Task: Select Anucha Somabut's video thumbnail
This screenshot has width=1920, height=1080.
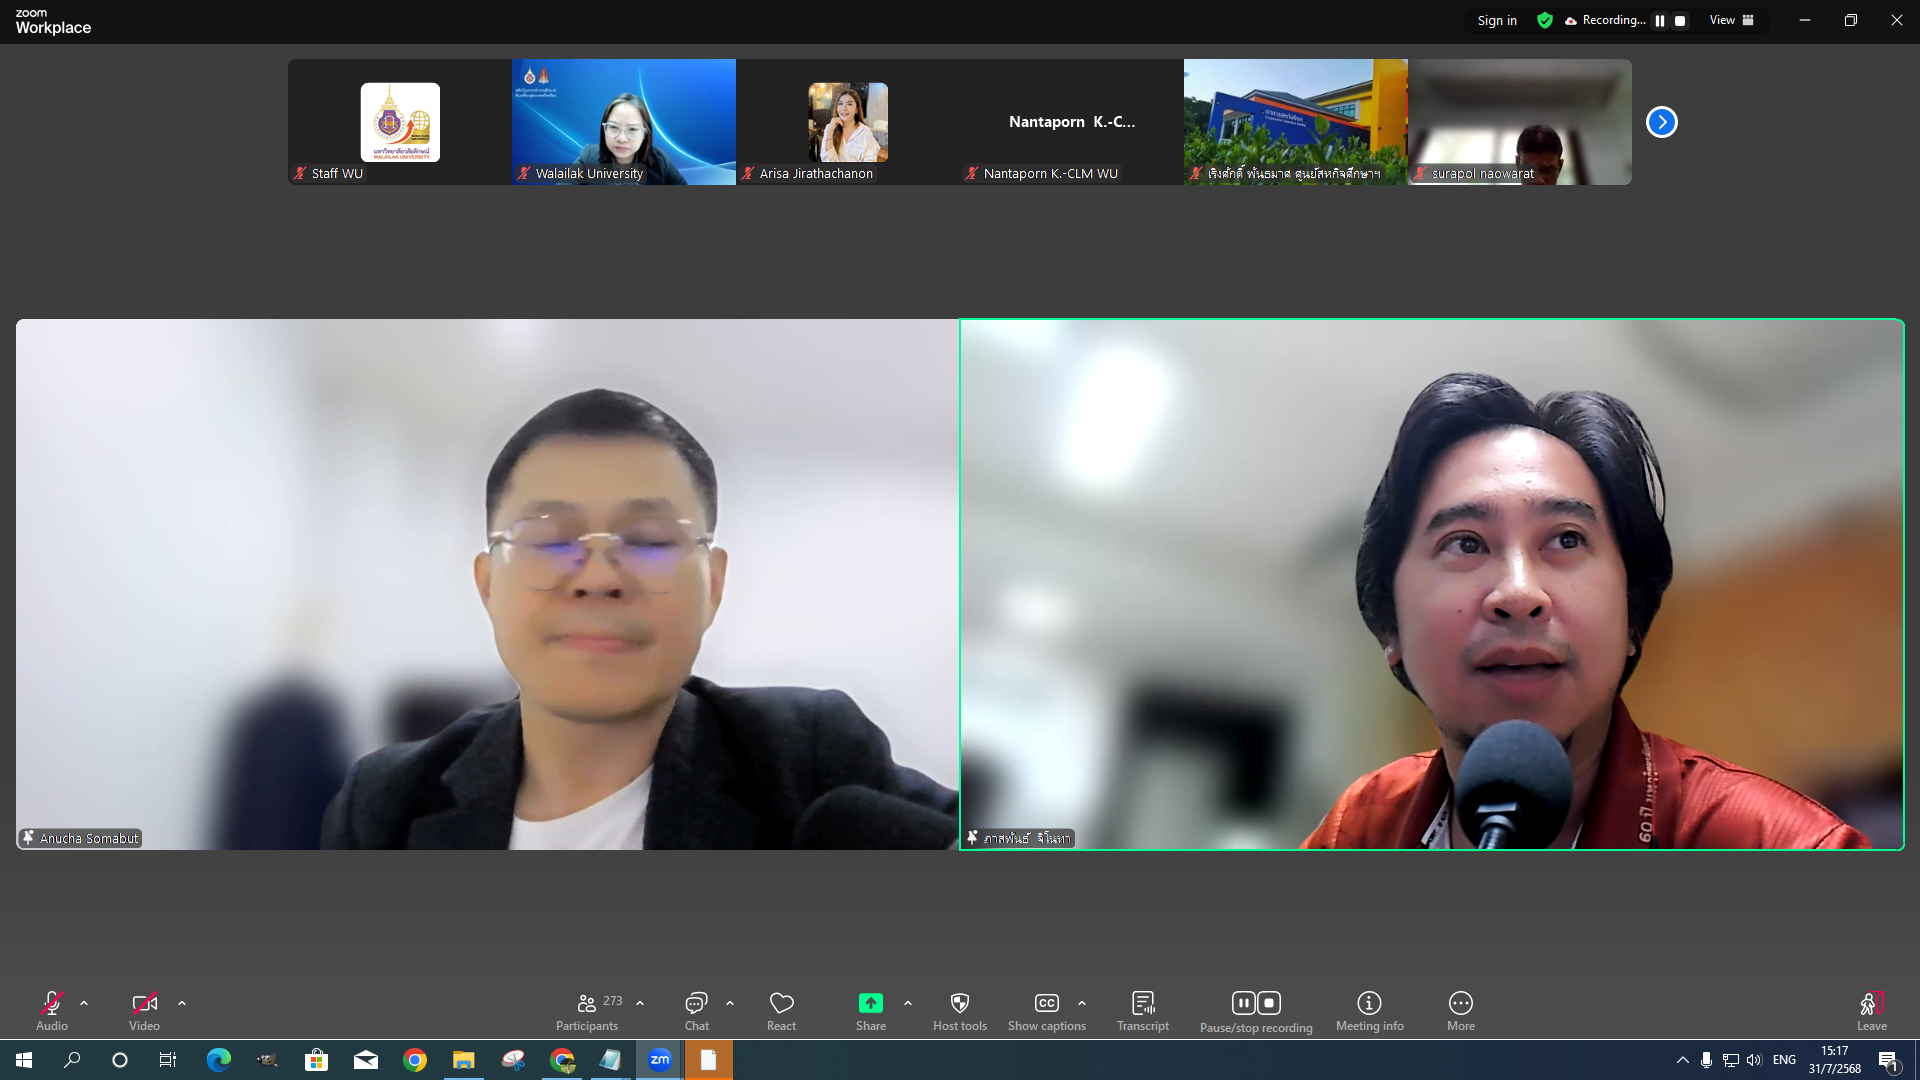Action: [x=485, y=583]
